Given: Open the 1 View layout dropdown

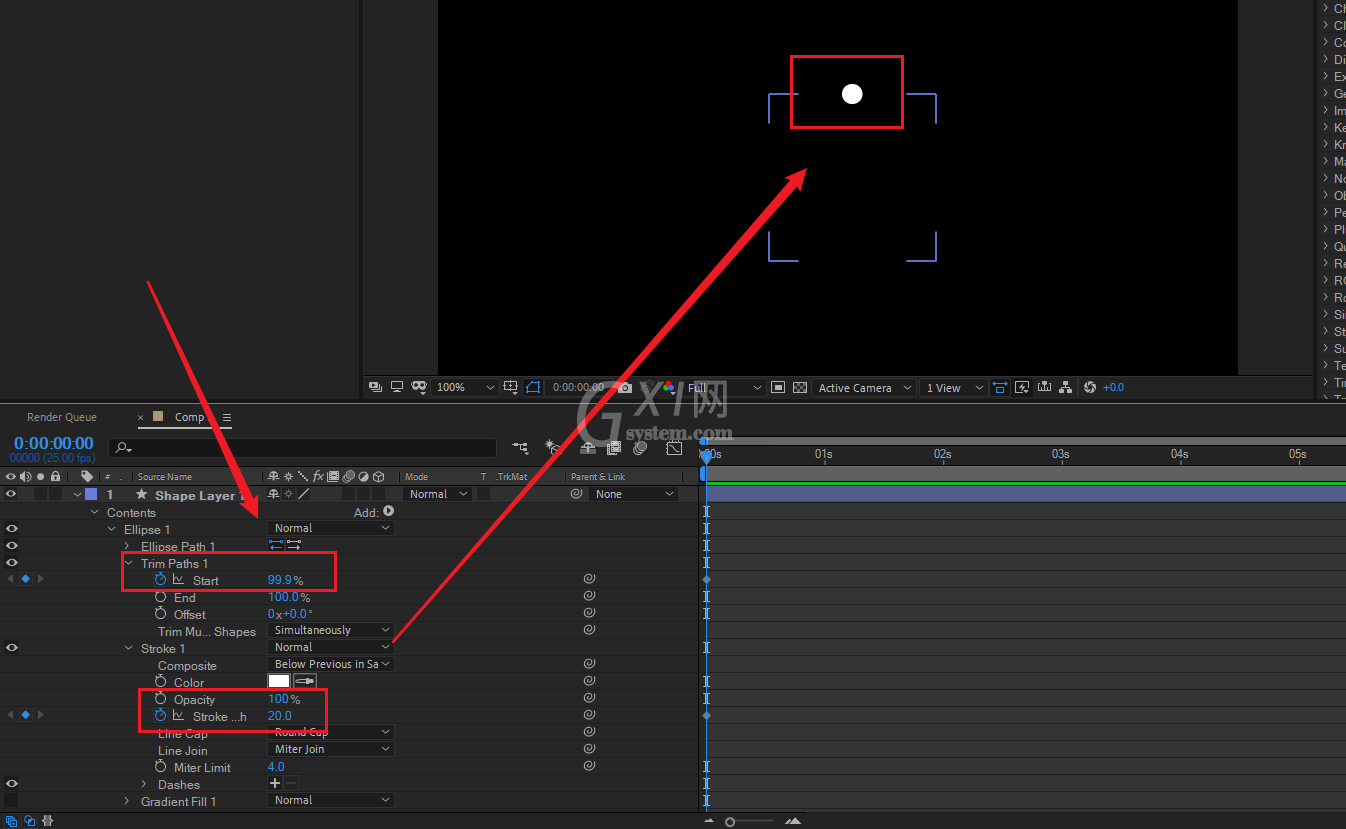Looking at the screenshot, I should pos(955,387).
